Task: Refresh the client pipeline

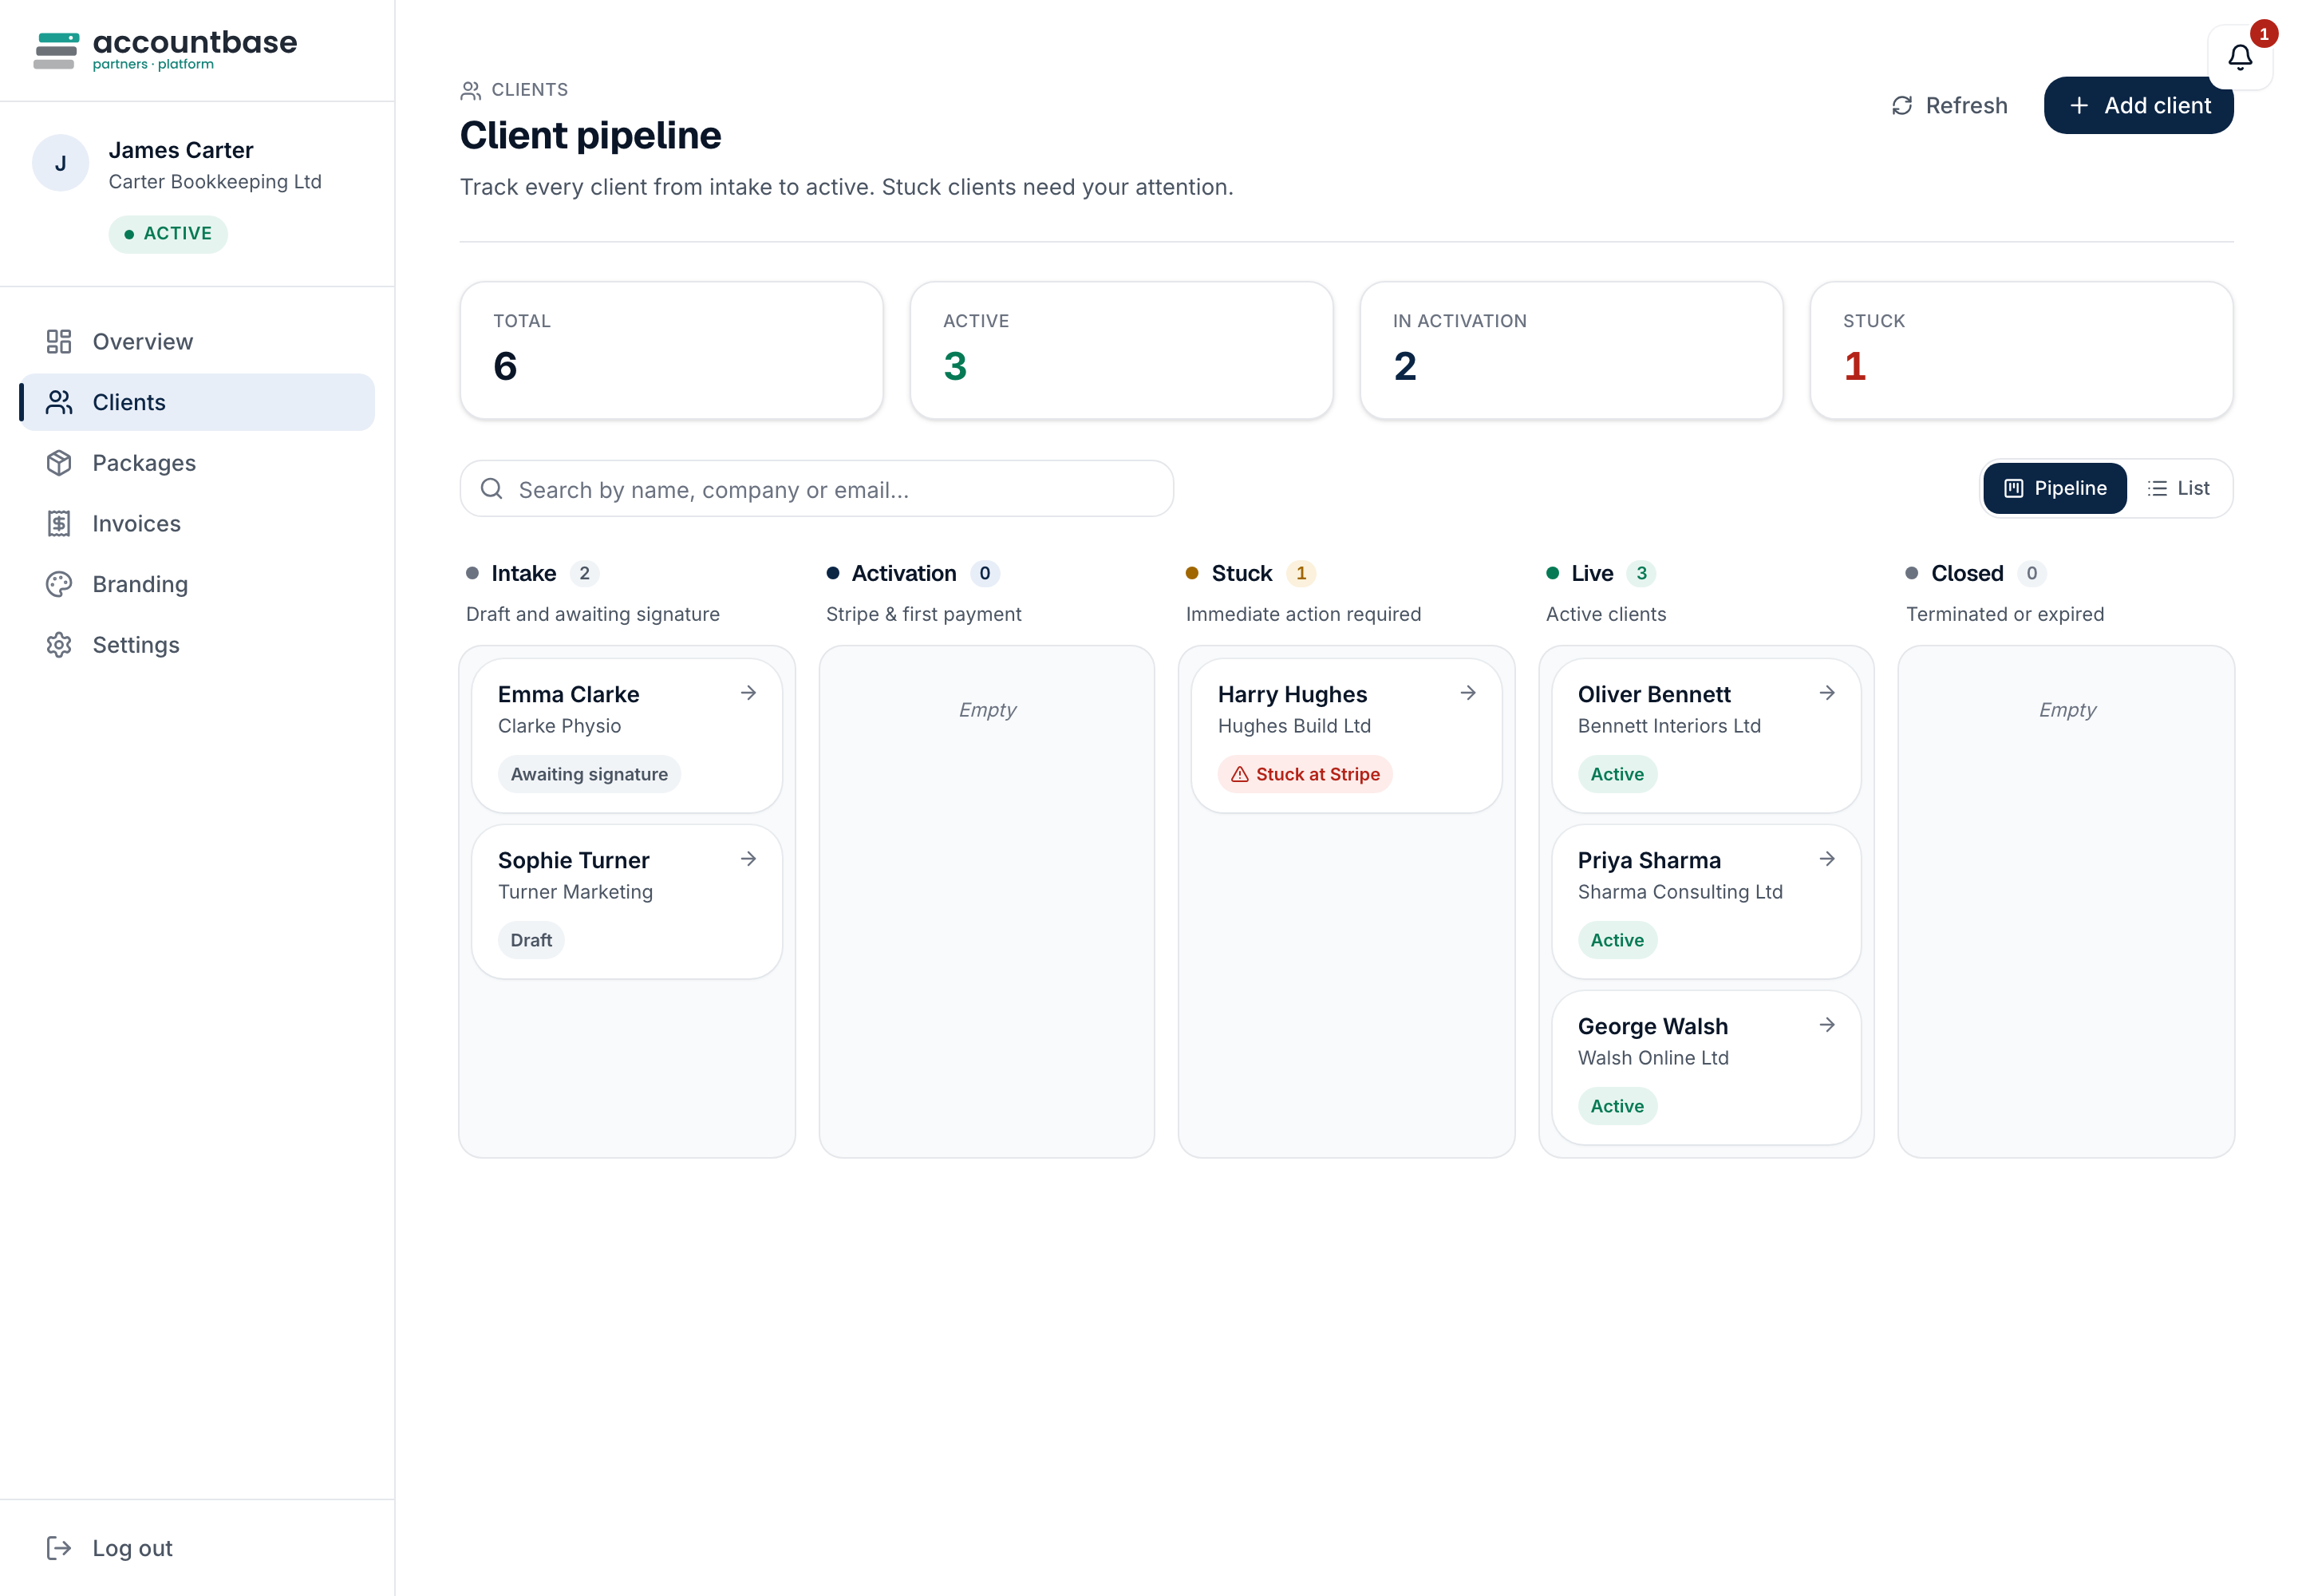Action: (x=1949, y=106)
